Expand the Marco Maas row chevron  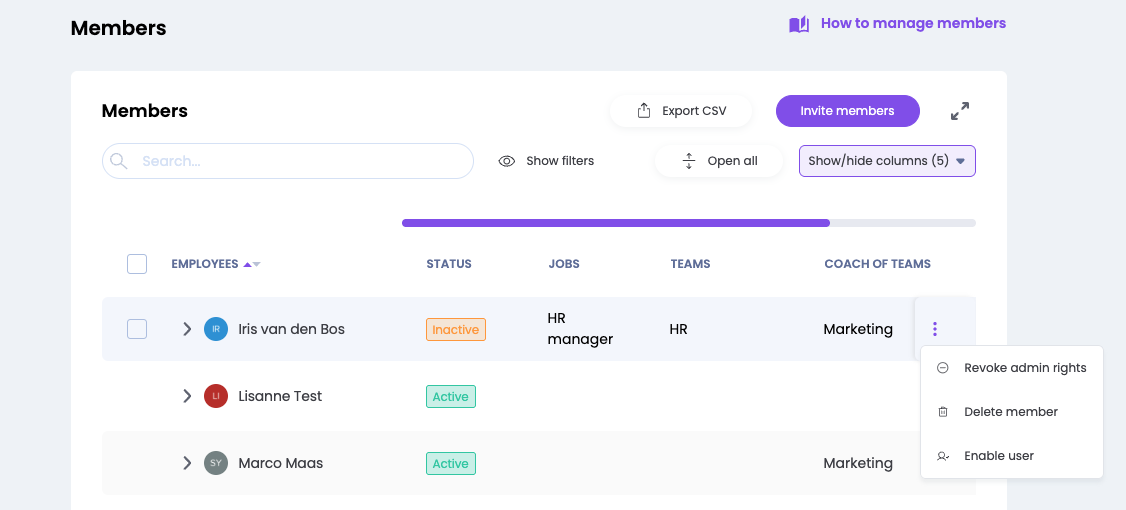(x=187, y=463)
